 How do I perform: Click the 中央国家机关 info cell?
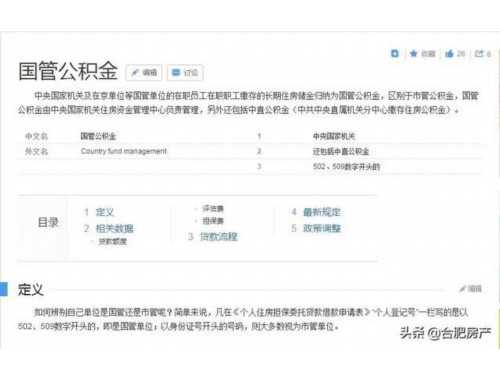click(x=334, y=136)
